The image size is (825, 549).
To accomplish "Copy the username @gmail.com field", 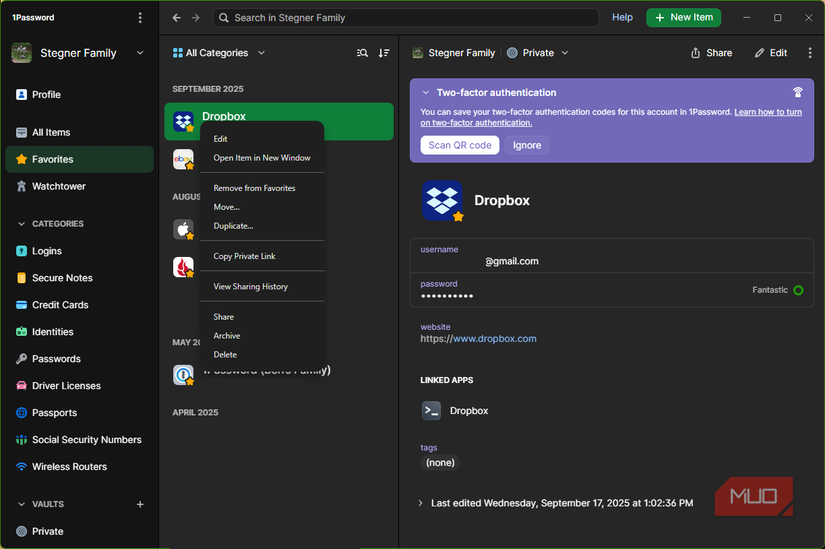I will (x=611, y=256).
